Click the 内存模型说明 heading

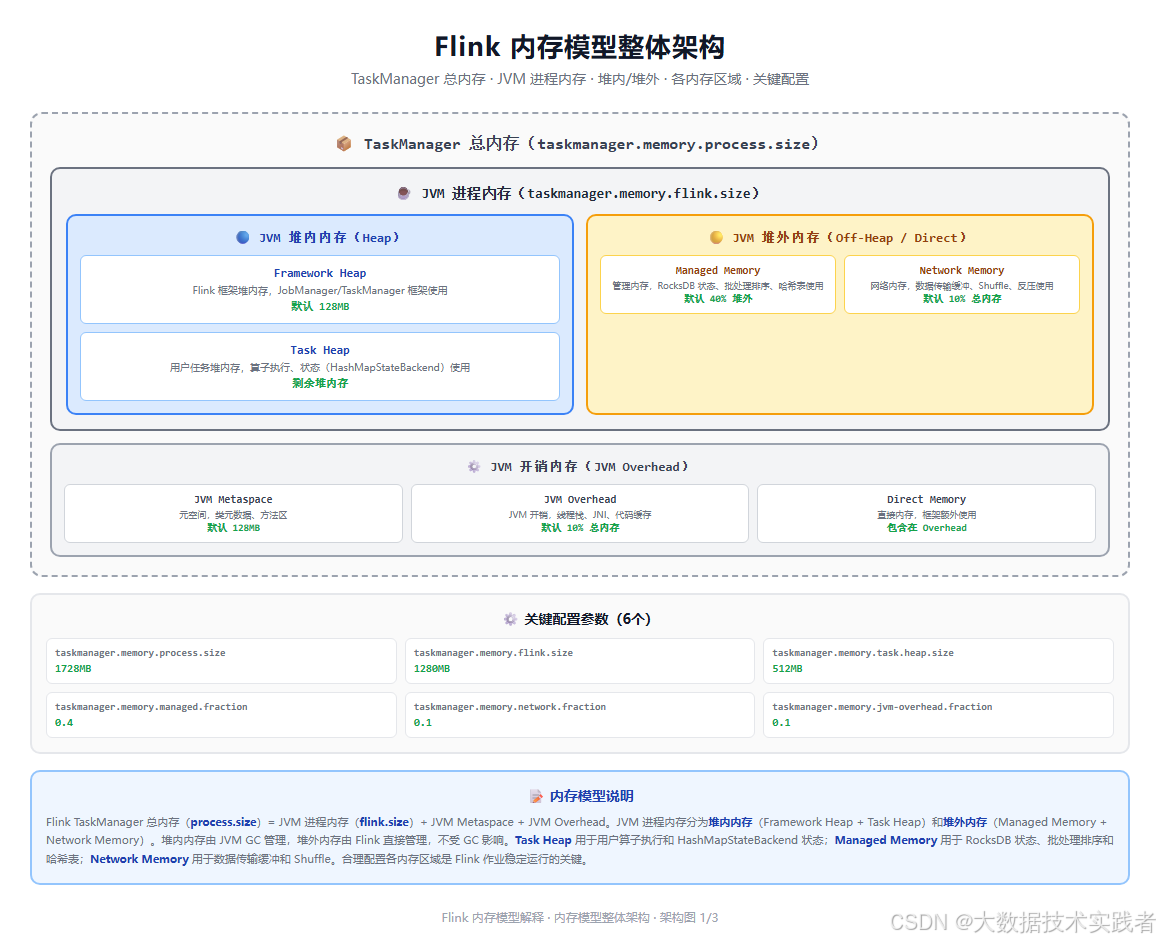tap(591, 796)
